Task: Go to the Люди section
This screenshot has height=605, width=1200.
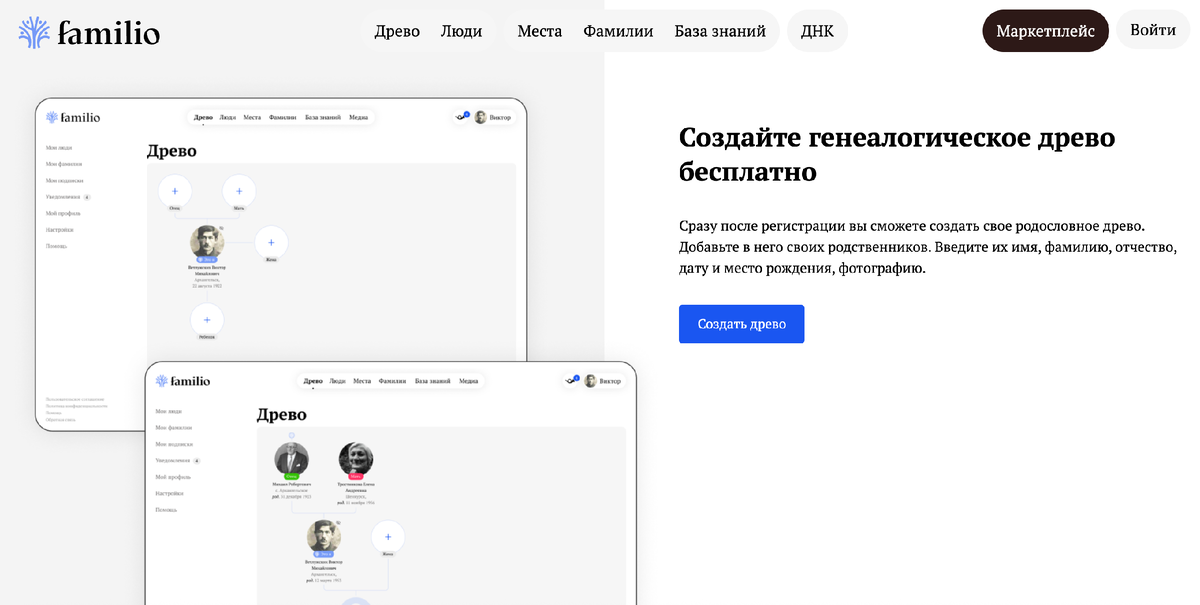Action: pos(462,31)
